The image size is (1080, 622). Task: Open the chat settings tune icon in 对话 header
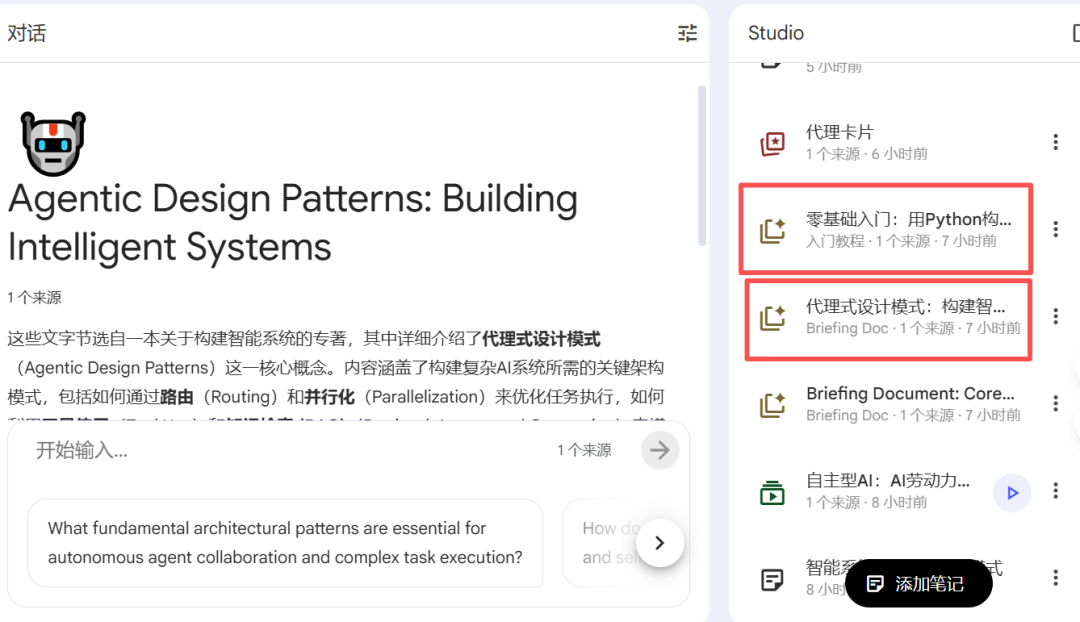pyautogui.click(x=687, y=32)
